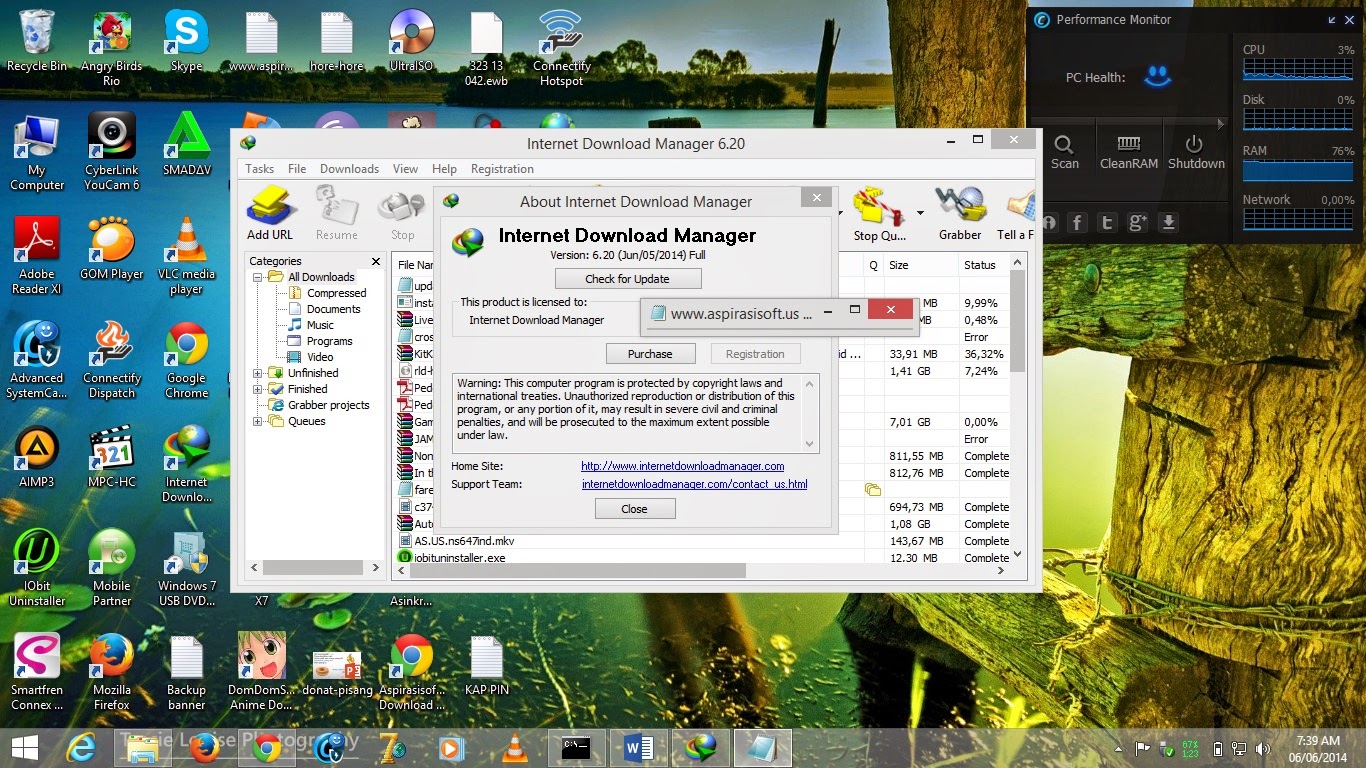This screenshot has width=1366, height=768.
Task: Expand the Unfinished category node
Action: [258, 373]
